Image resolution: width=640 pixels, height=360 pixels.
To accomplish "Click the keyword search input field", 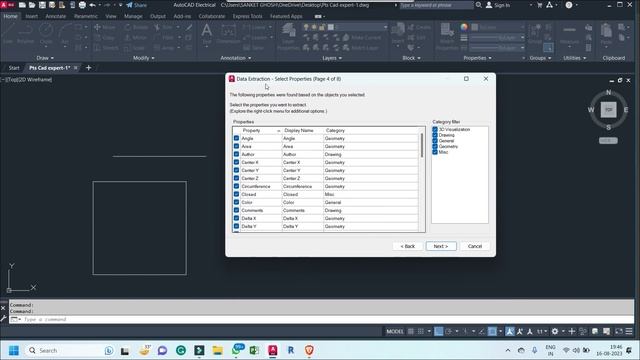I will coord(436,5).
